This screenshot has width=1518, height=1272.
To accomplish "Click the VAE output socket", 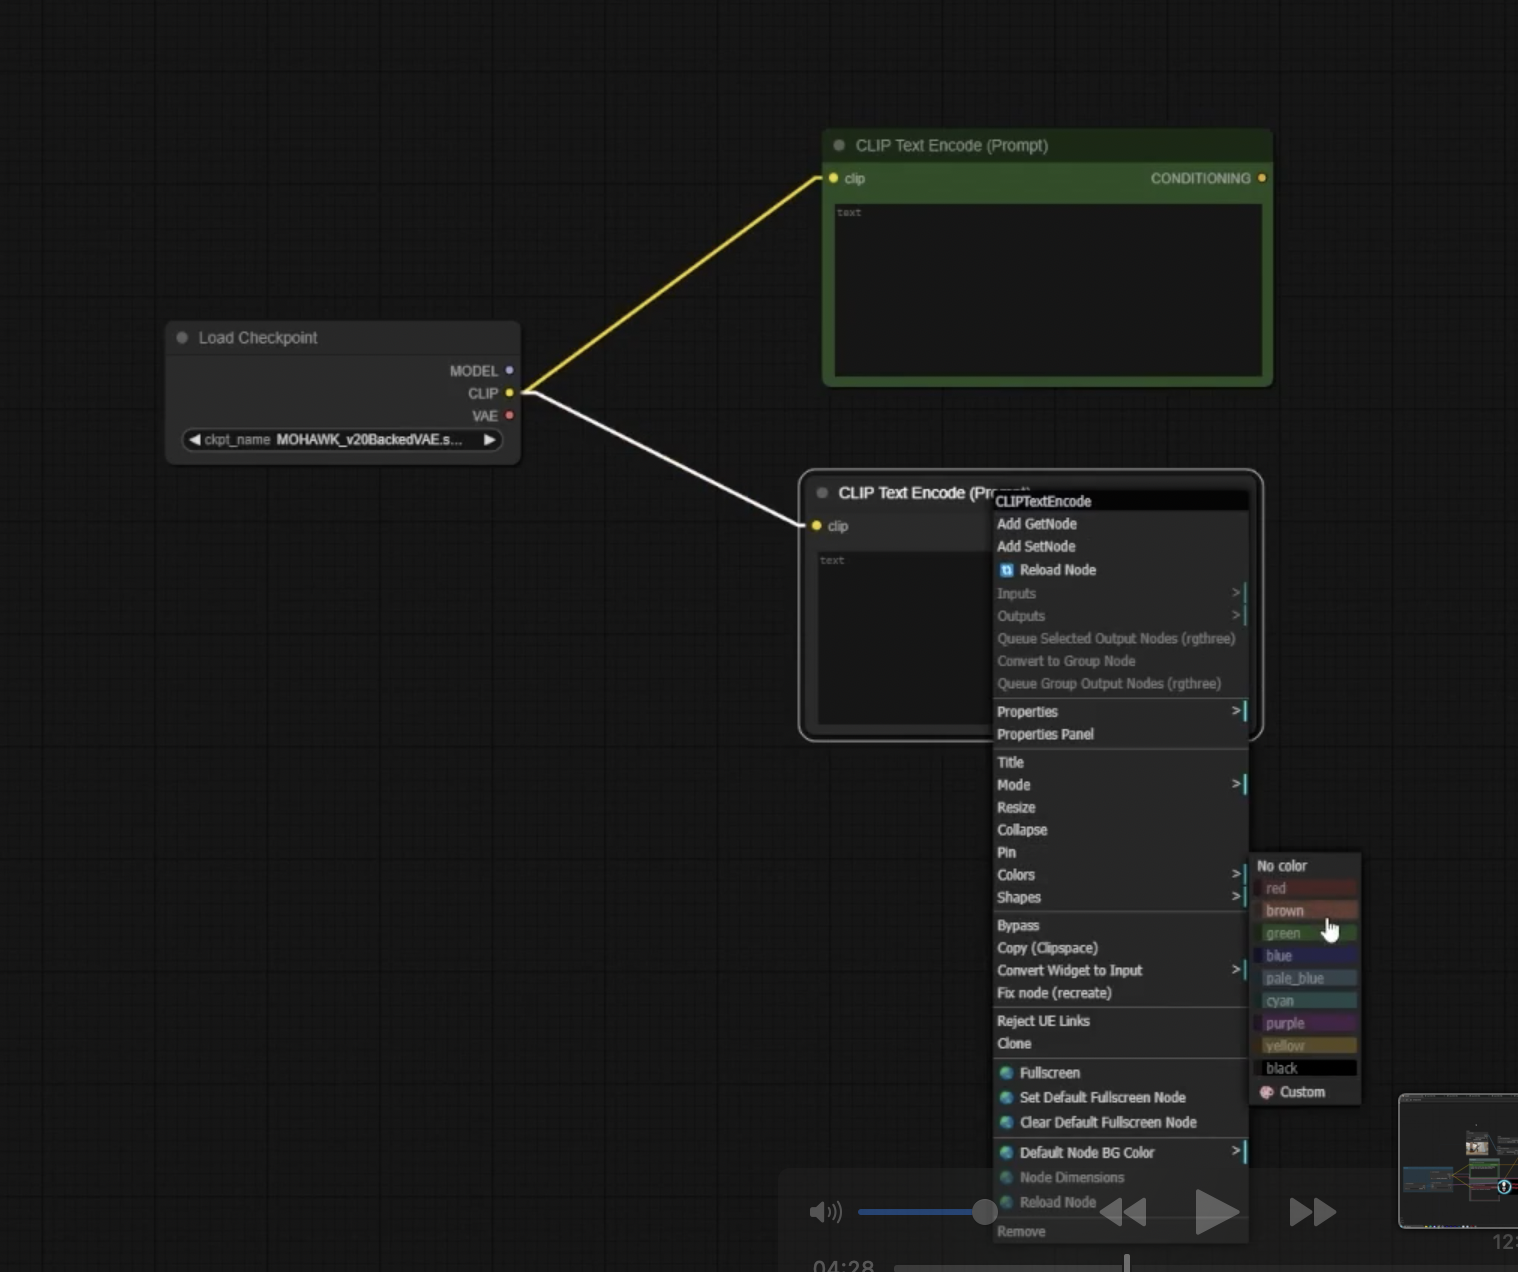I will (x=509, y=415).
